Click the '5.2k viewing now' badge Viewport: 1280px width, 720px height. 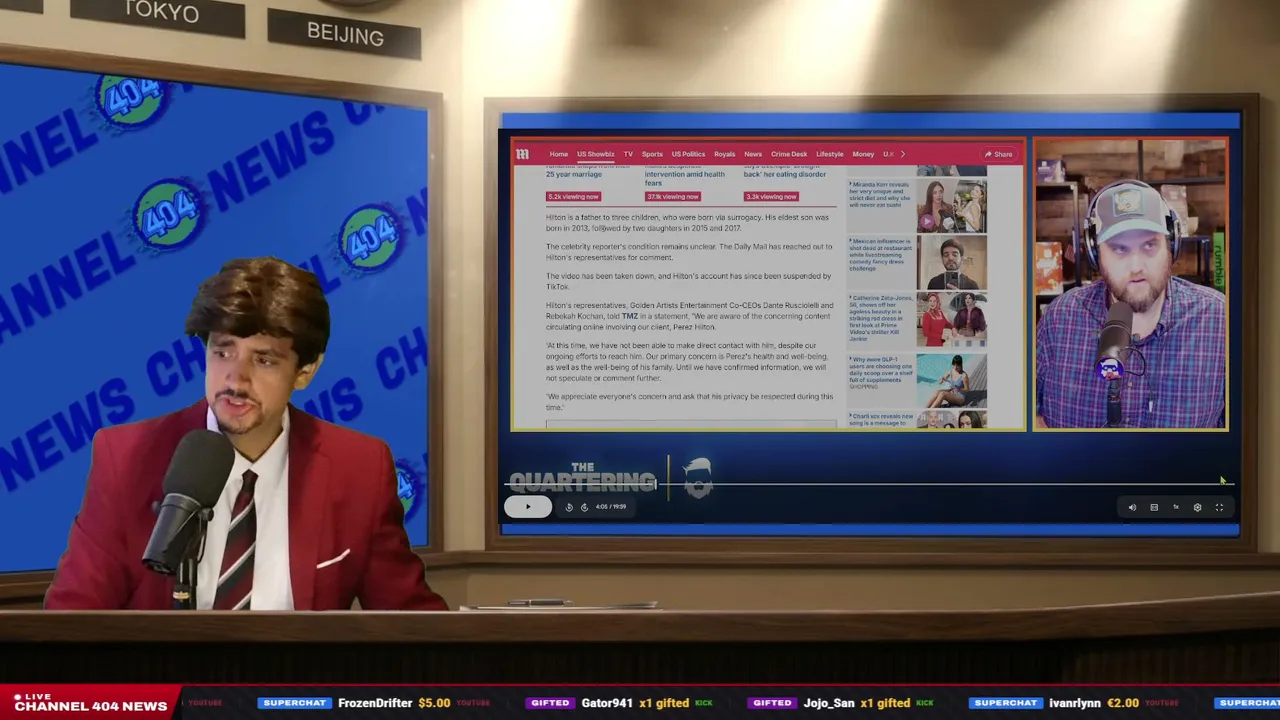tap(573, 196)
